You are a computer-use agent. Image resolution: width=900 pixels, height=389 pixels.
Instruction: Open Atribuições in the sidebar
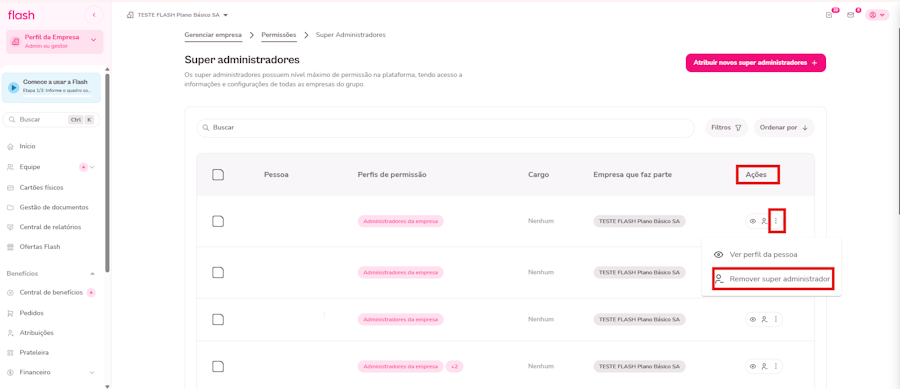[36, 332]
